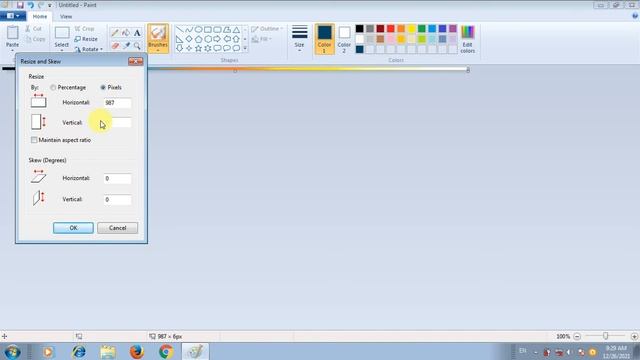Click the Paste clipboard icon
Viewport: 640px width, 360px height.
(x=12, y=33)
